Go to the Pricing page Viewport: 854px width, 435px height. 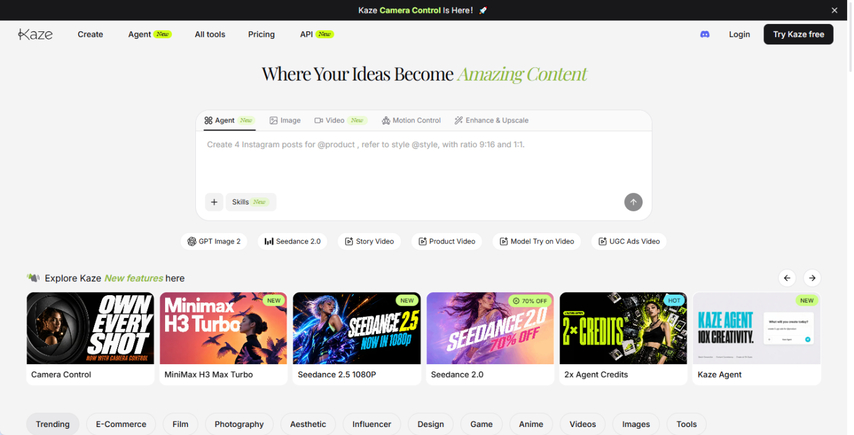[261, 34]
